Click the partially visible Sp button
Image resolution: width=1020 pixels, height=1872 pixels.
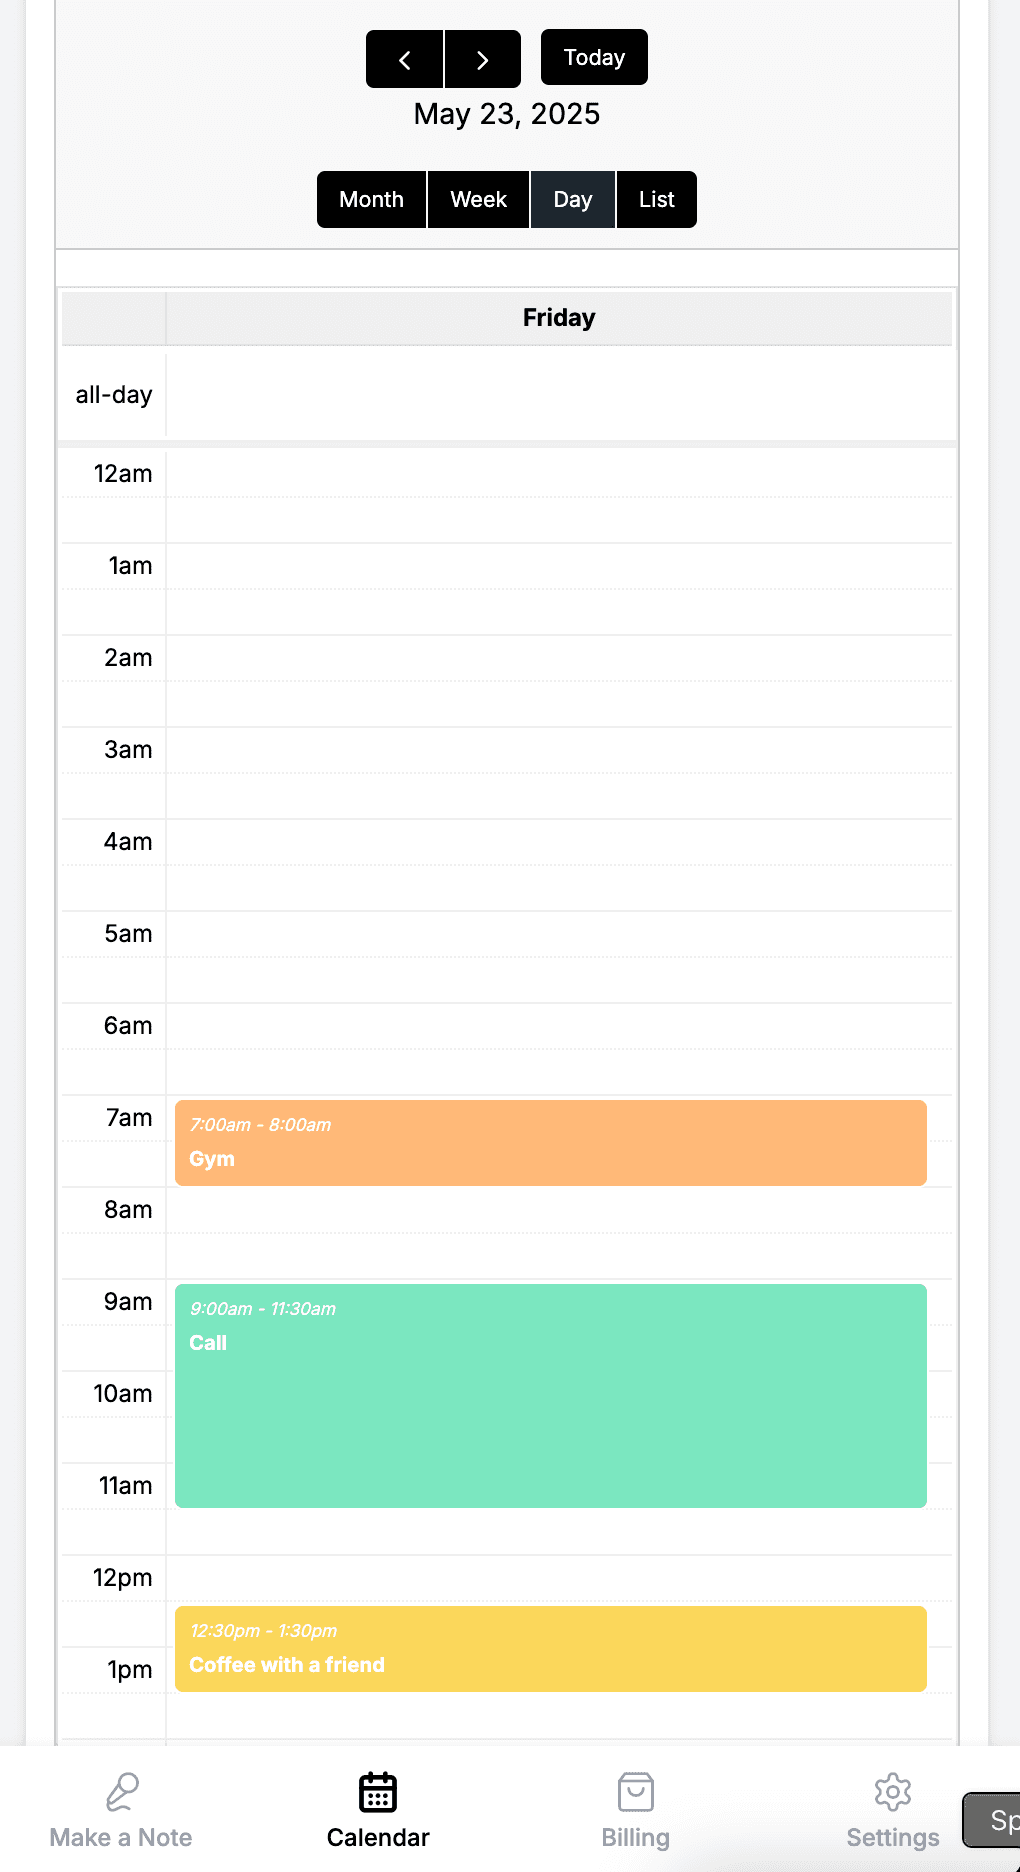click(995, 1820)
